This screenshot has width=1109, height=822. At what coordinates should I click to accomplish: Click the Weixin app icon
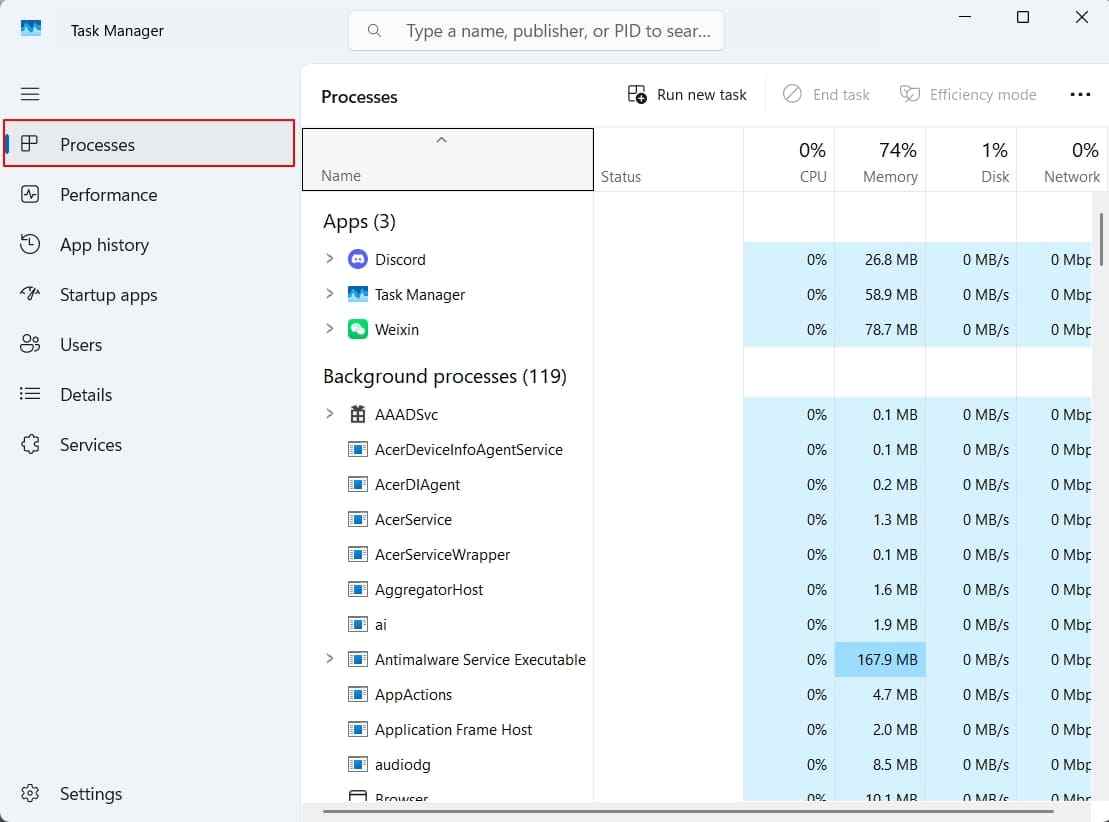358,329
